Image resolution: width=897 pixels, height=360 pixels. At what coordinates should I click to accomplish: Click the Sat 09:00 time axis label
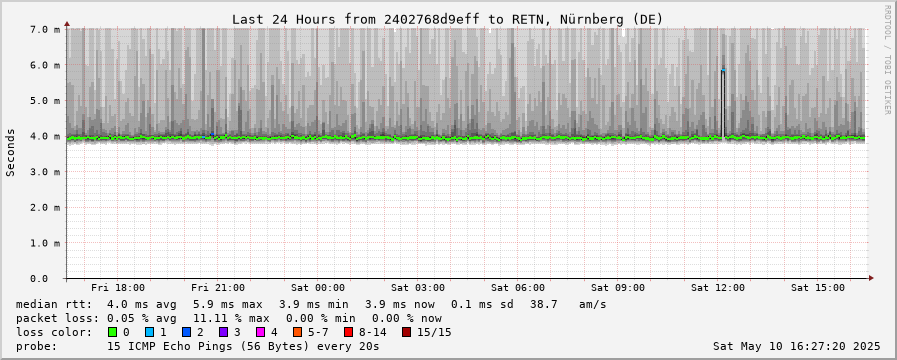[618, 287]
